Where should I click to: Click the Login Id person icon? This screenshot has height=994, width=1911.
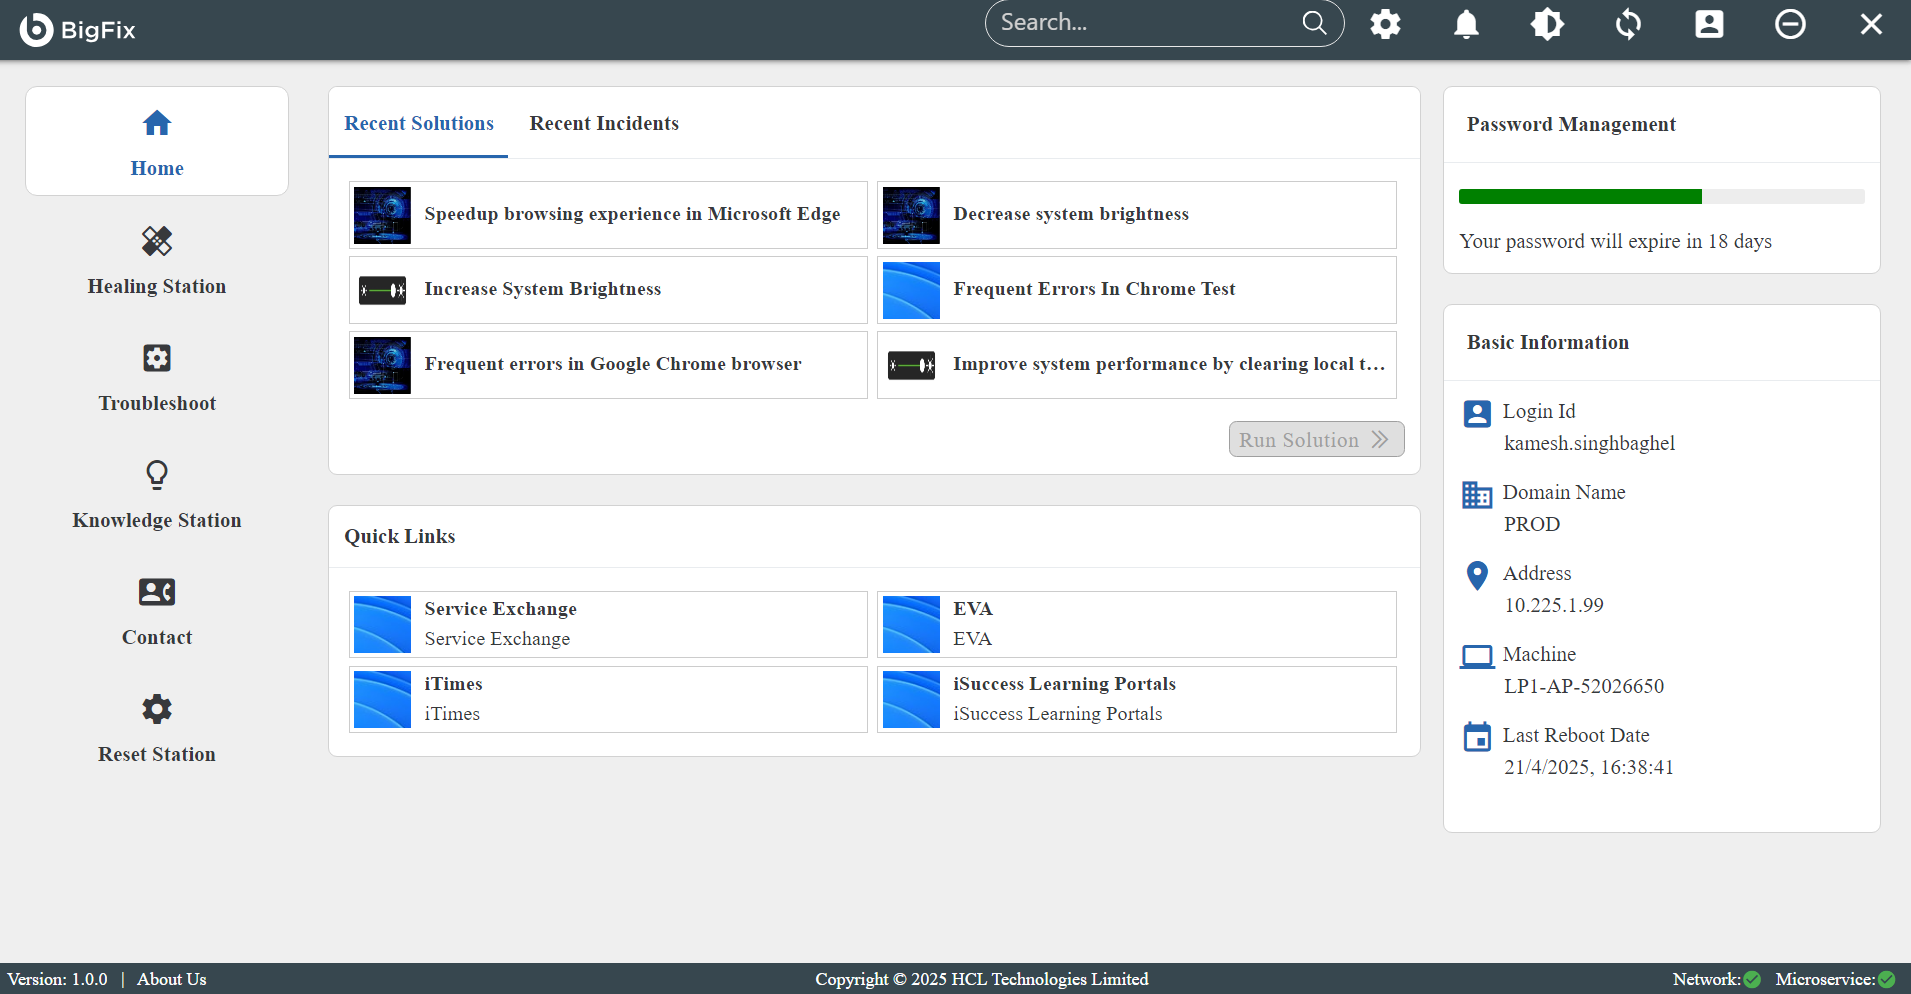point(1477,414)
